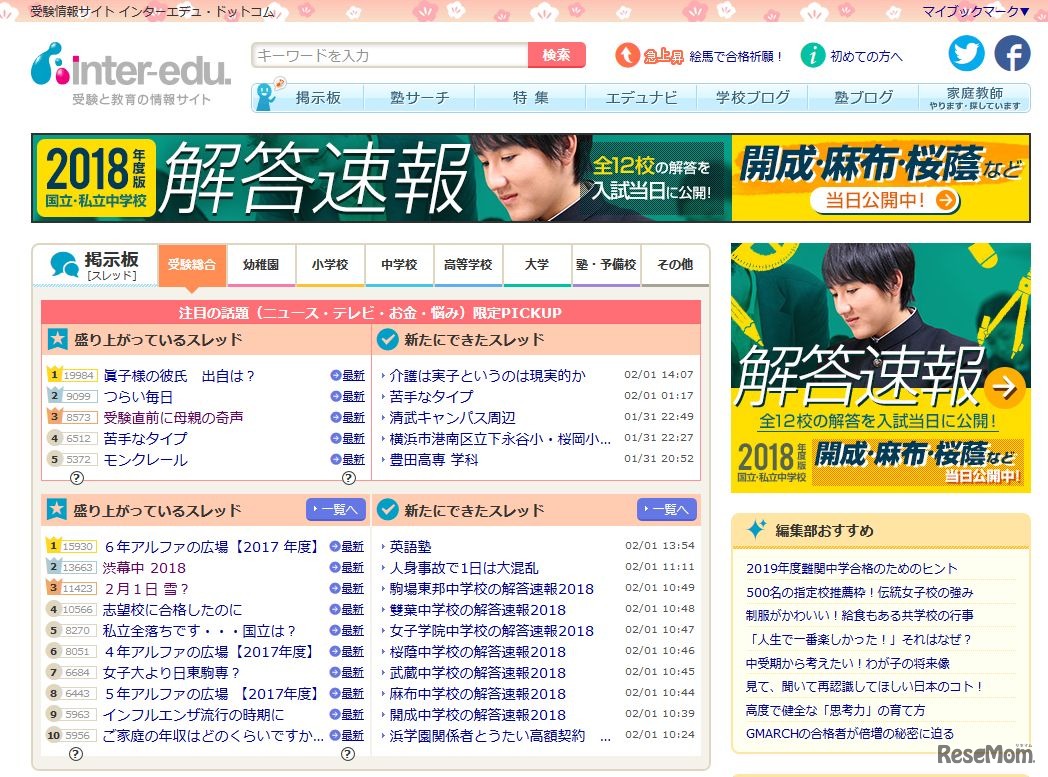Click the 最新 icon beside 渋幕中 2018

[x=348, y=568]
